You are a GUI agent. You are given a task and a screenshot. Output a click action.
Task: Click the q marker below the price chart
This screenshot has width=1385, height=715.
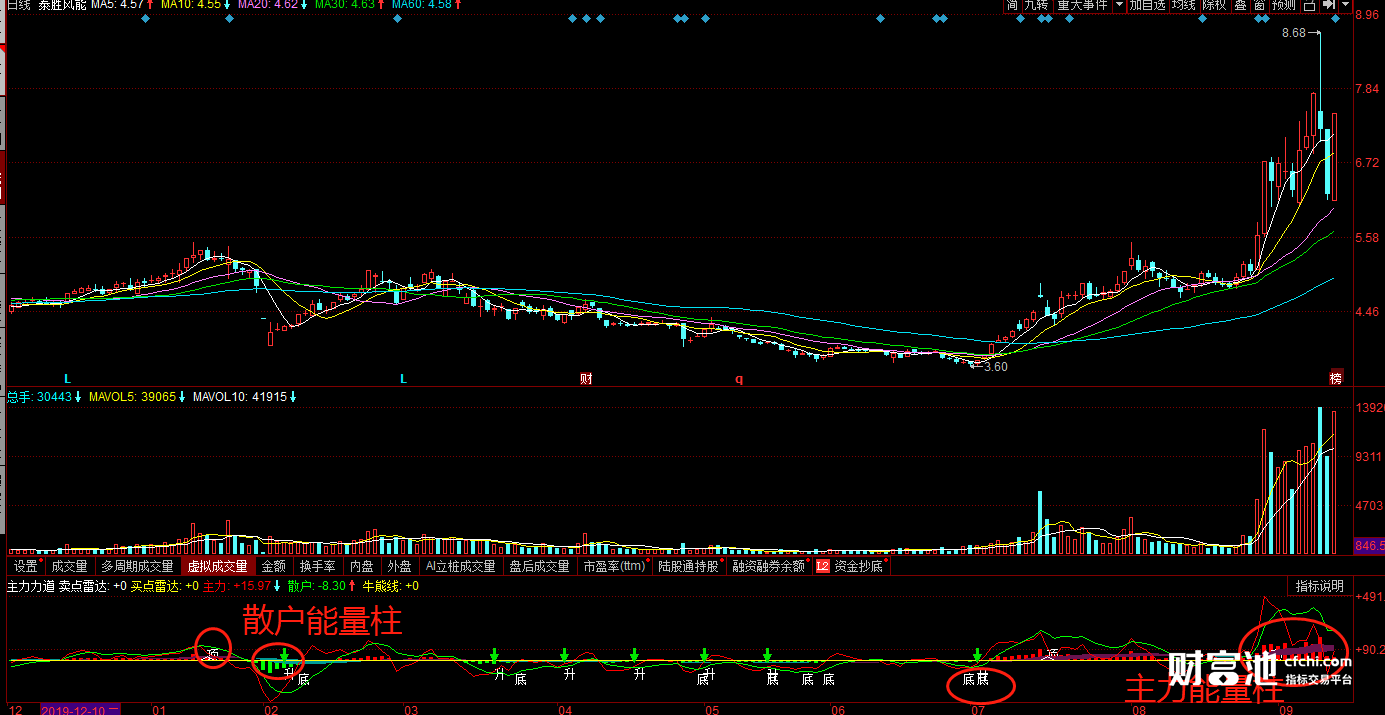(740, 379)
